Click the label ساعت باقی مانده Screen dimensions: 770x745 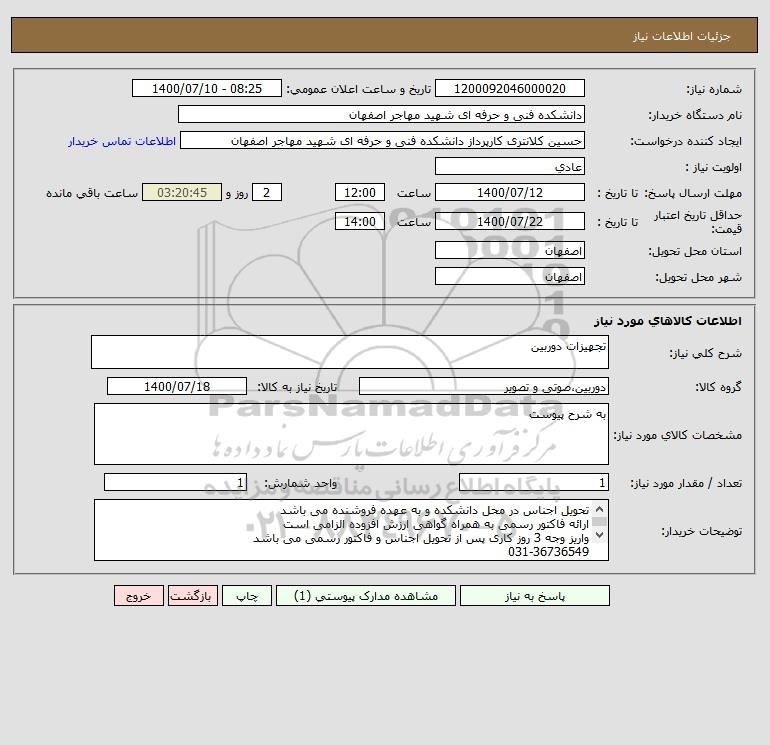[x=92, y=193]
